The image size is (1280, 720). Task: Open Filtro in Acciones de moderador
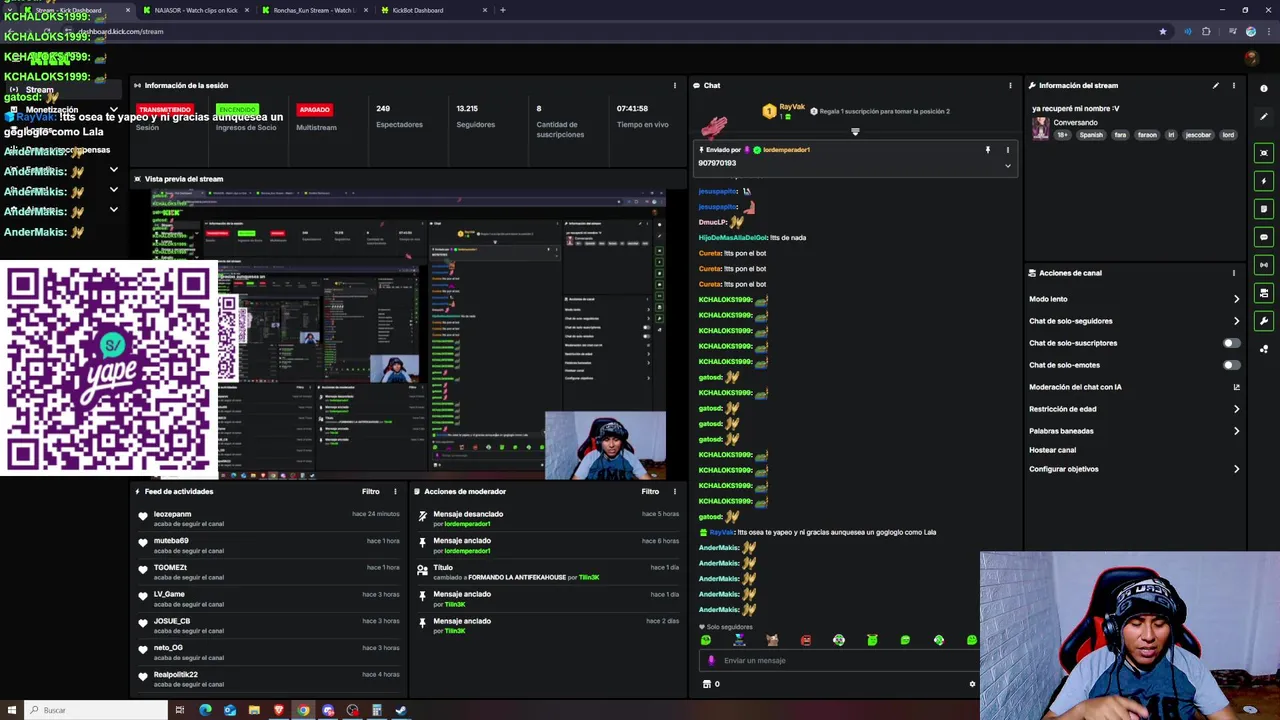pos(650,491)
